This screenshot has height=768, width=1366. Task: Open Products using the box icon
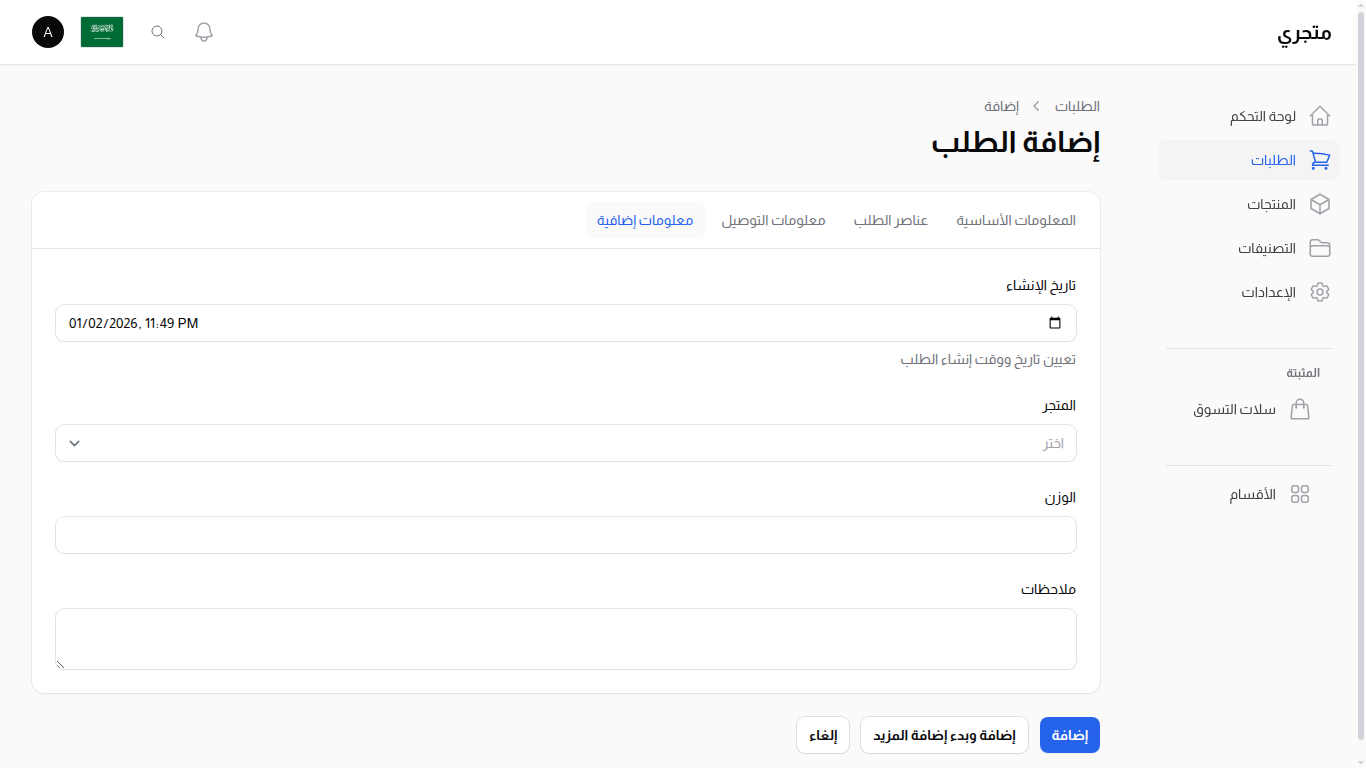click(x=1320, y=204)
